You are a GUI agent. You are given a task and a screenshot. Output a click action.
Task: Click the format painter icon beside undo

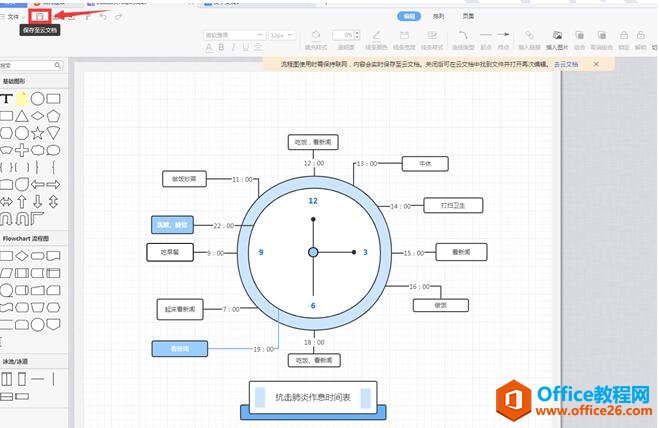(88, 17)
